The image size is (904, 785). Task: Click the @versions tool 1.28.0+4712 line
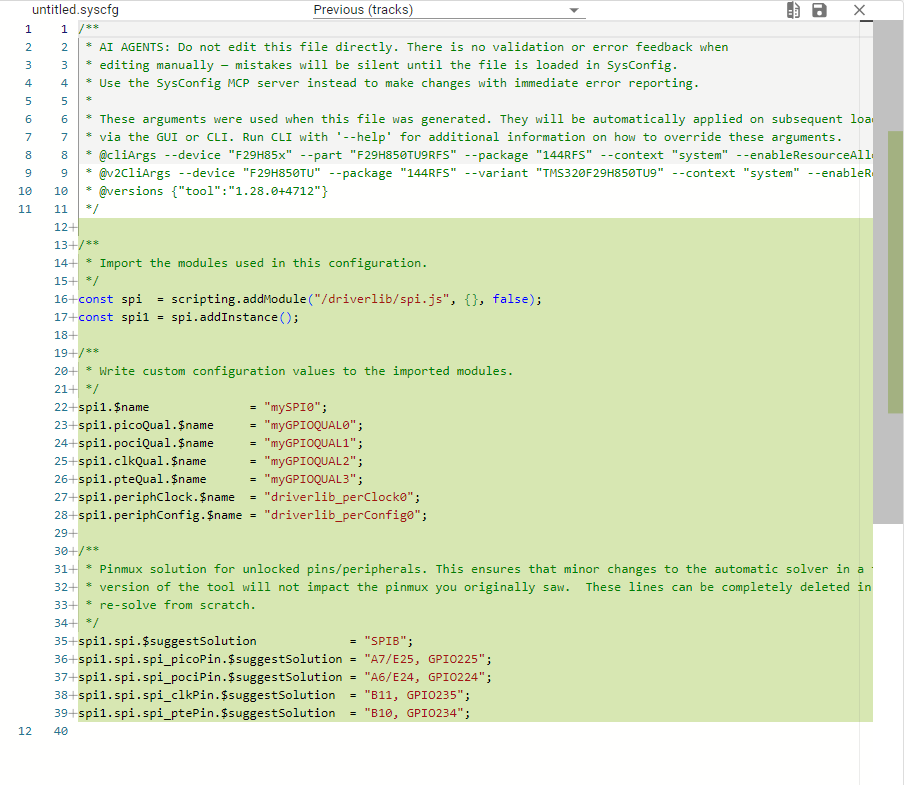tap(206, 191)
